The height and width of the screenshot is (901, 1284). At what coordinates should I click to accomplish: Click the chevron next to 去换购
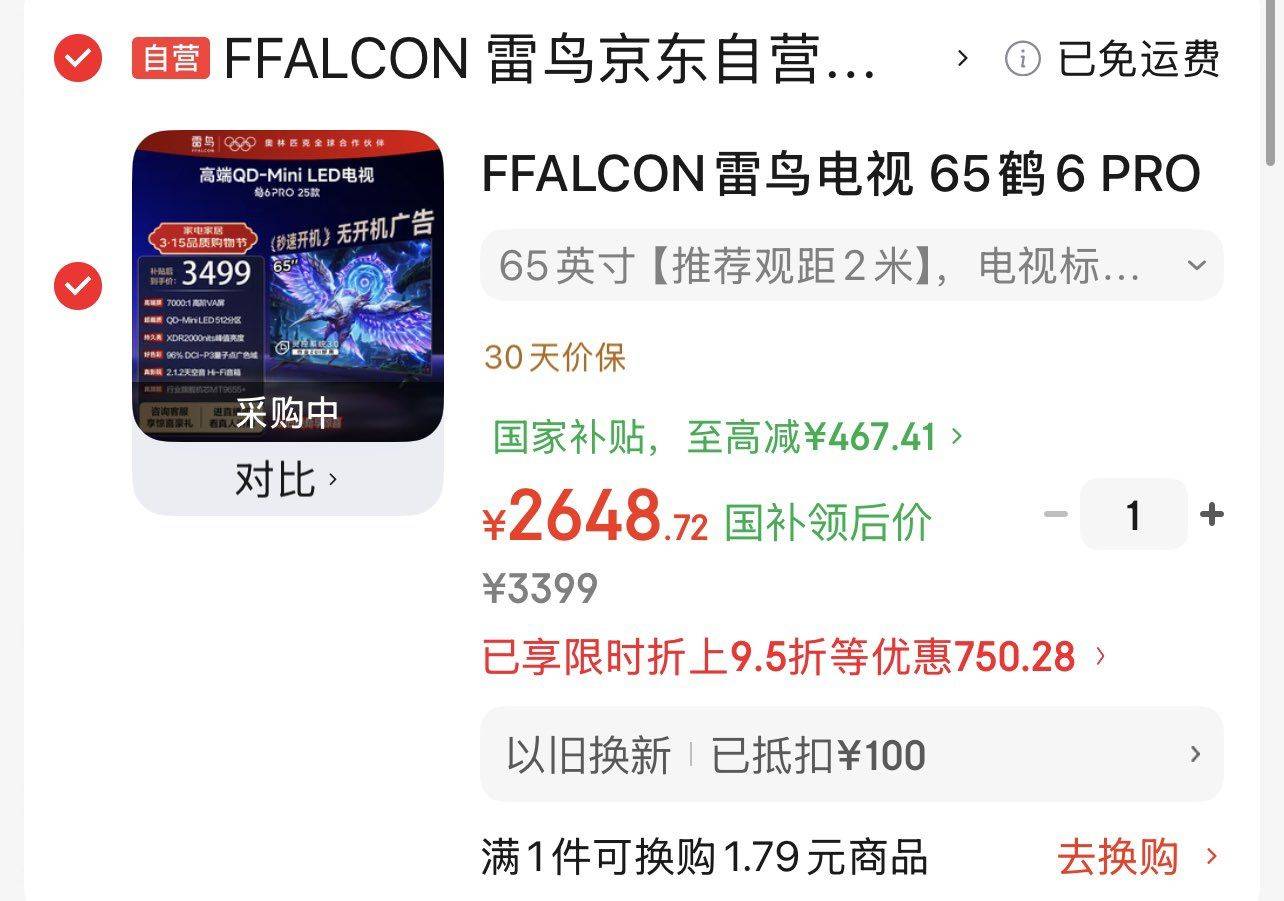coord(1212,857)
